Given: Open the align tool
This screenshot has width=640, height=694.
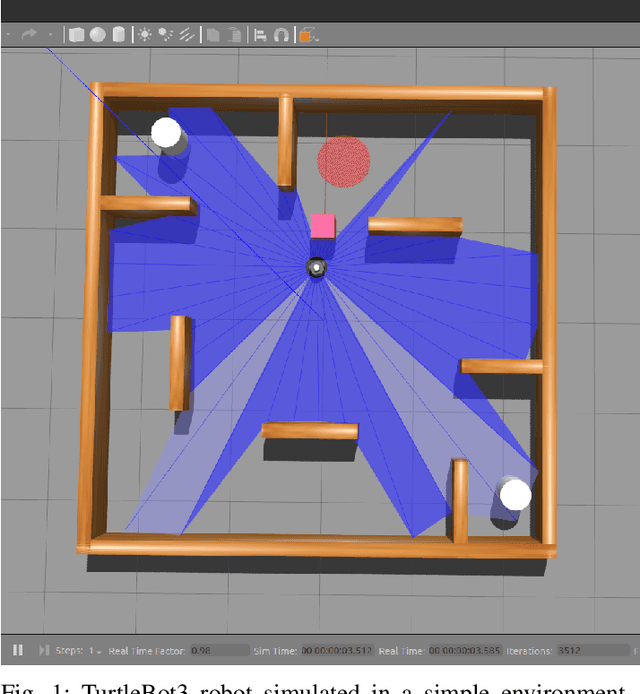Looking at the screenshot, I should point(260,35).
